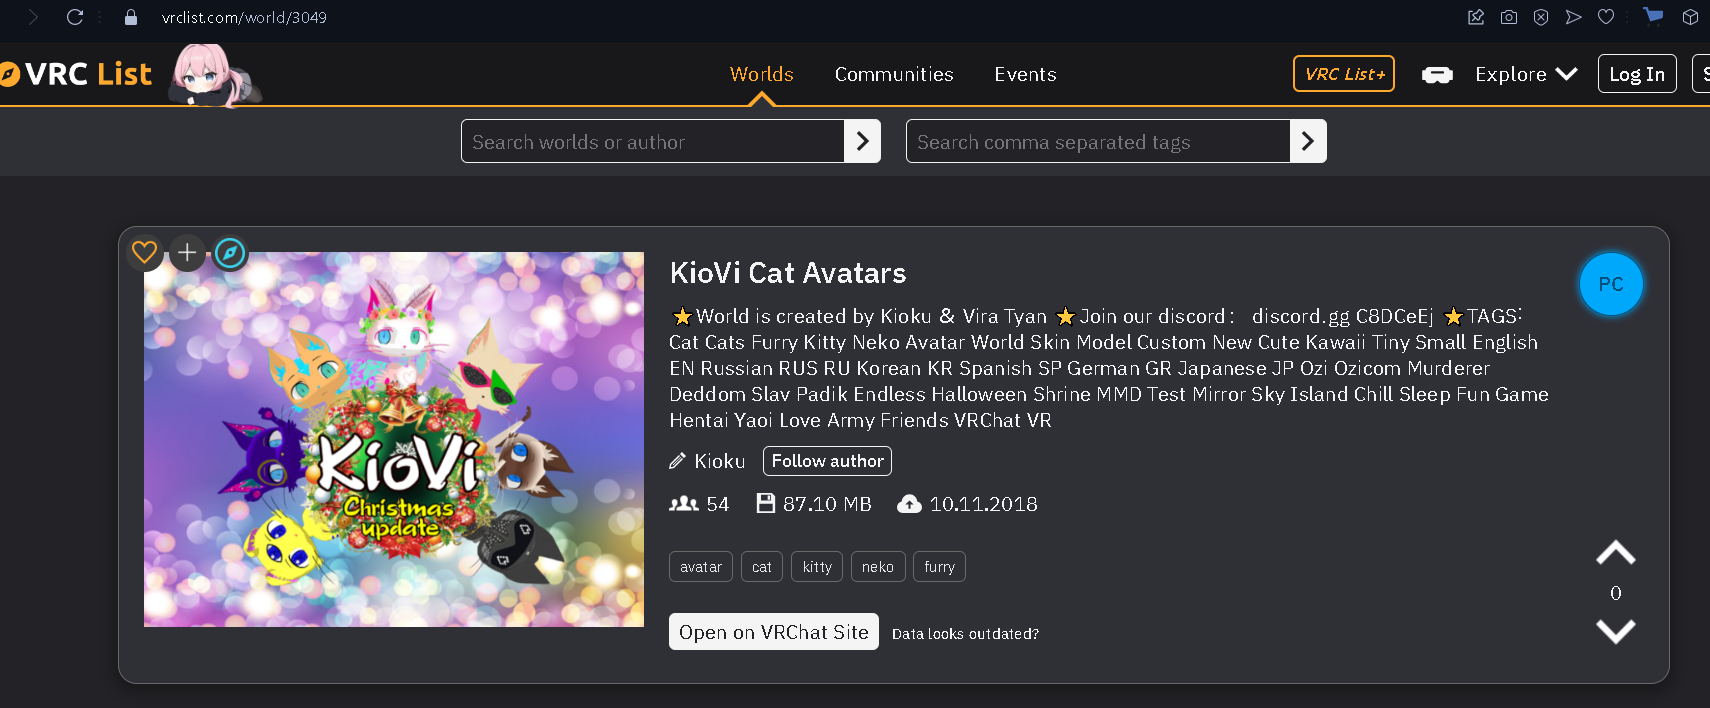Downvote the world with down chevron
Screen dimensions: 1710x708
pyautogui.click(x=1616, y=631)
